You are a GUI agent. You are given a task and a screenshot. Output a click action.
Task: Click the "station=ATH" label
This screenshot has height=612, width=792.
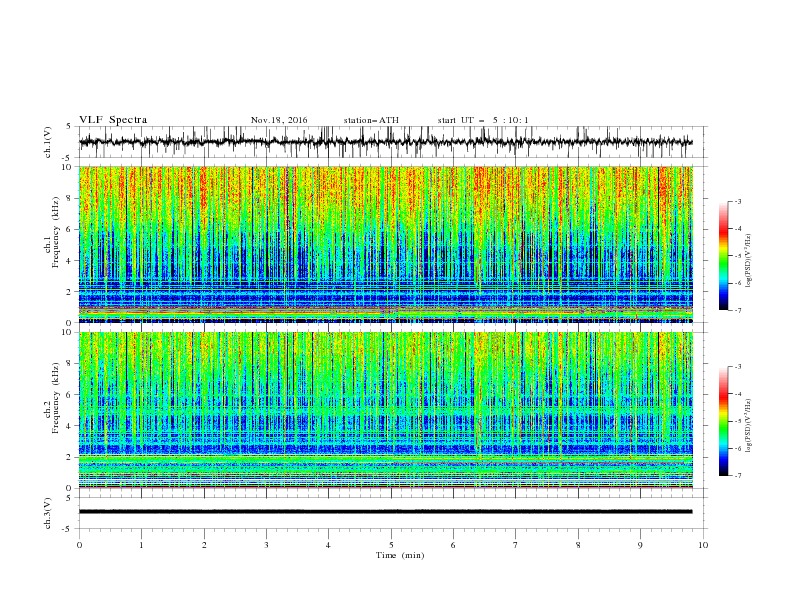point(371,120)
